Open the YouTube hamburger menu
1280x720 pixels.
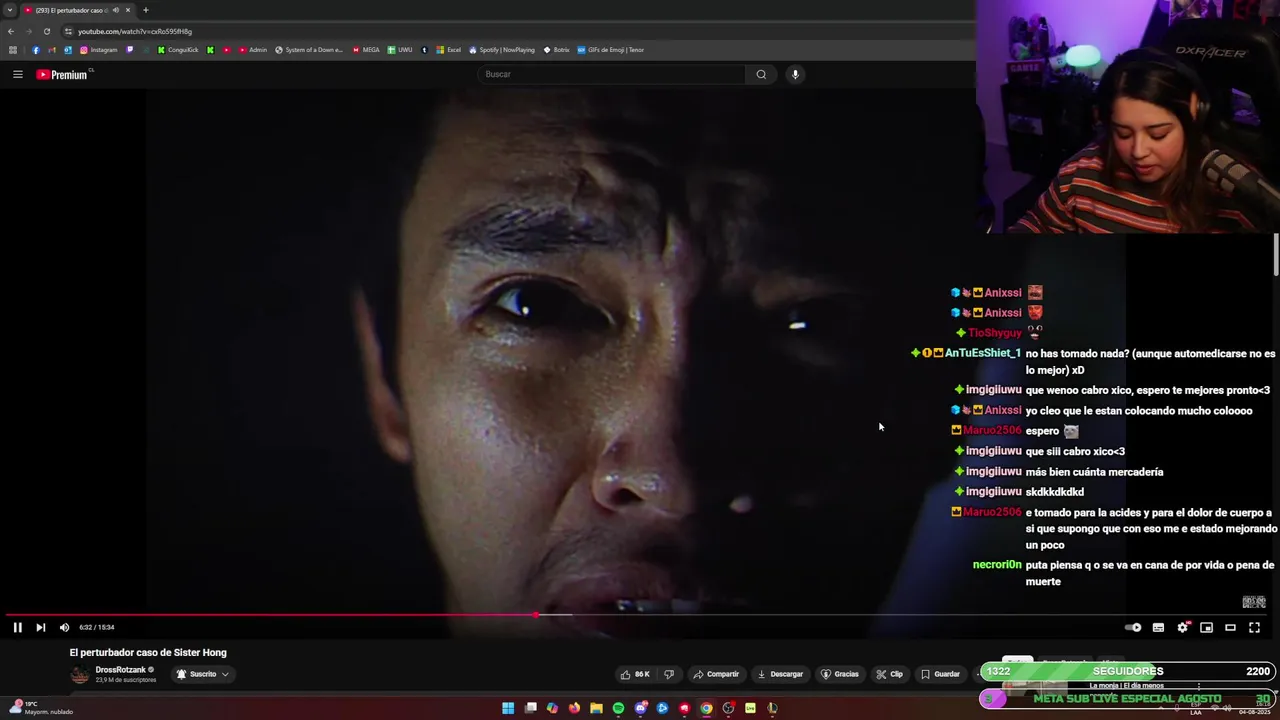pyautogui.click(x=17, y=74)
